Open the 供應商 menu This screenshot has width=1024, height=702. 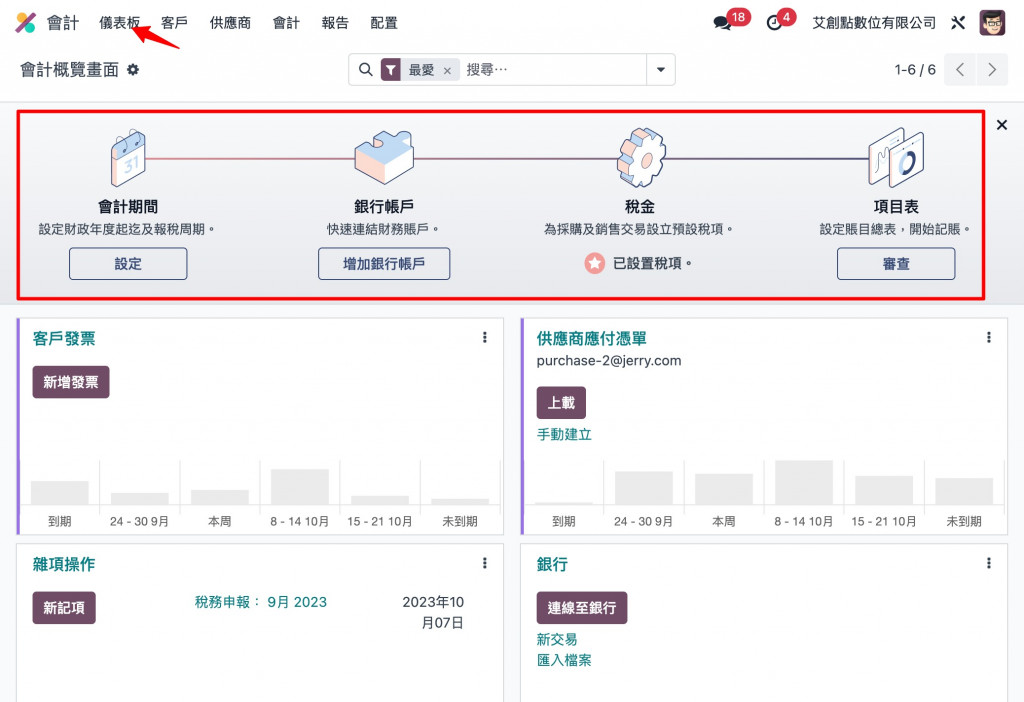click(x=230, y=23)
